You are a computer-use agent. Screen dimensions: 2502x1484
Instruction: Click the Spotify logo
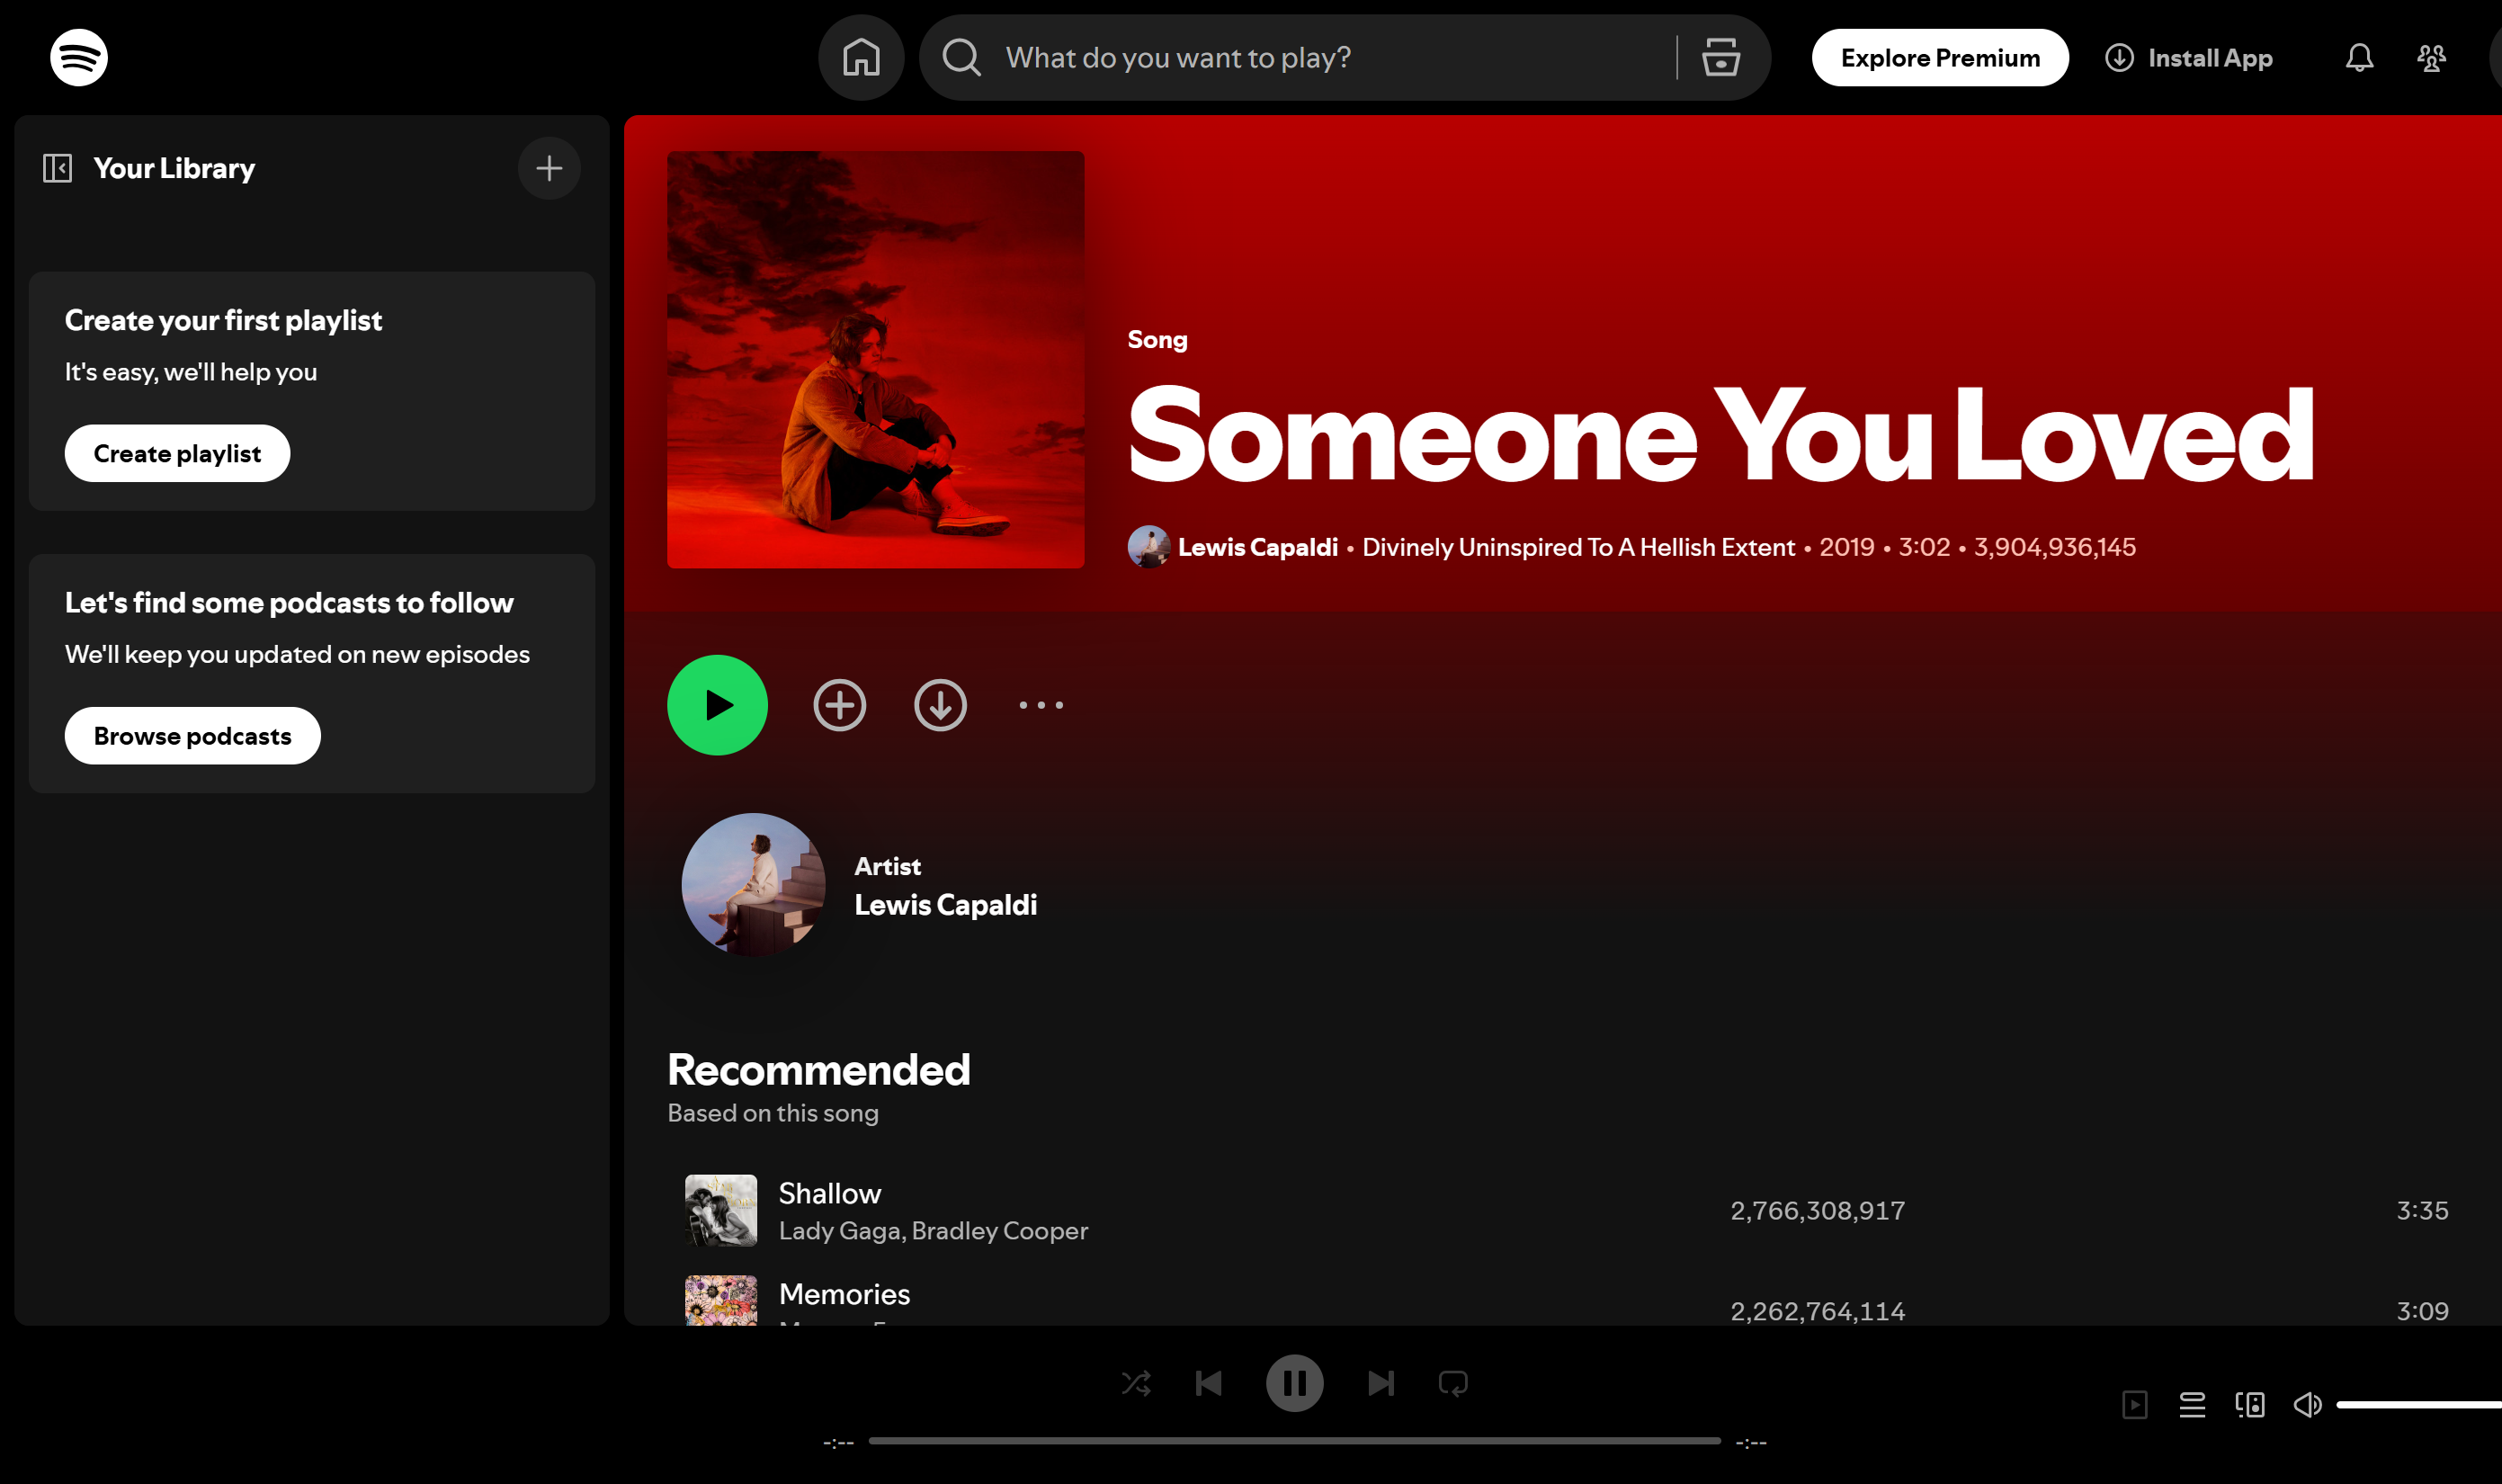point(78,57)
